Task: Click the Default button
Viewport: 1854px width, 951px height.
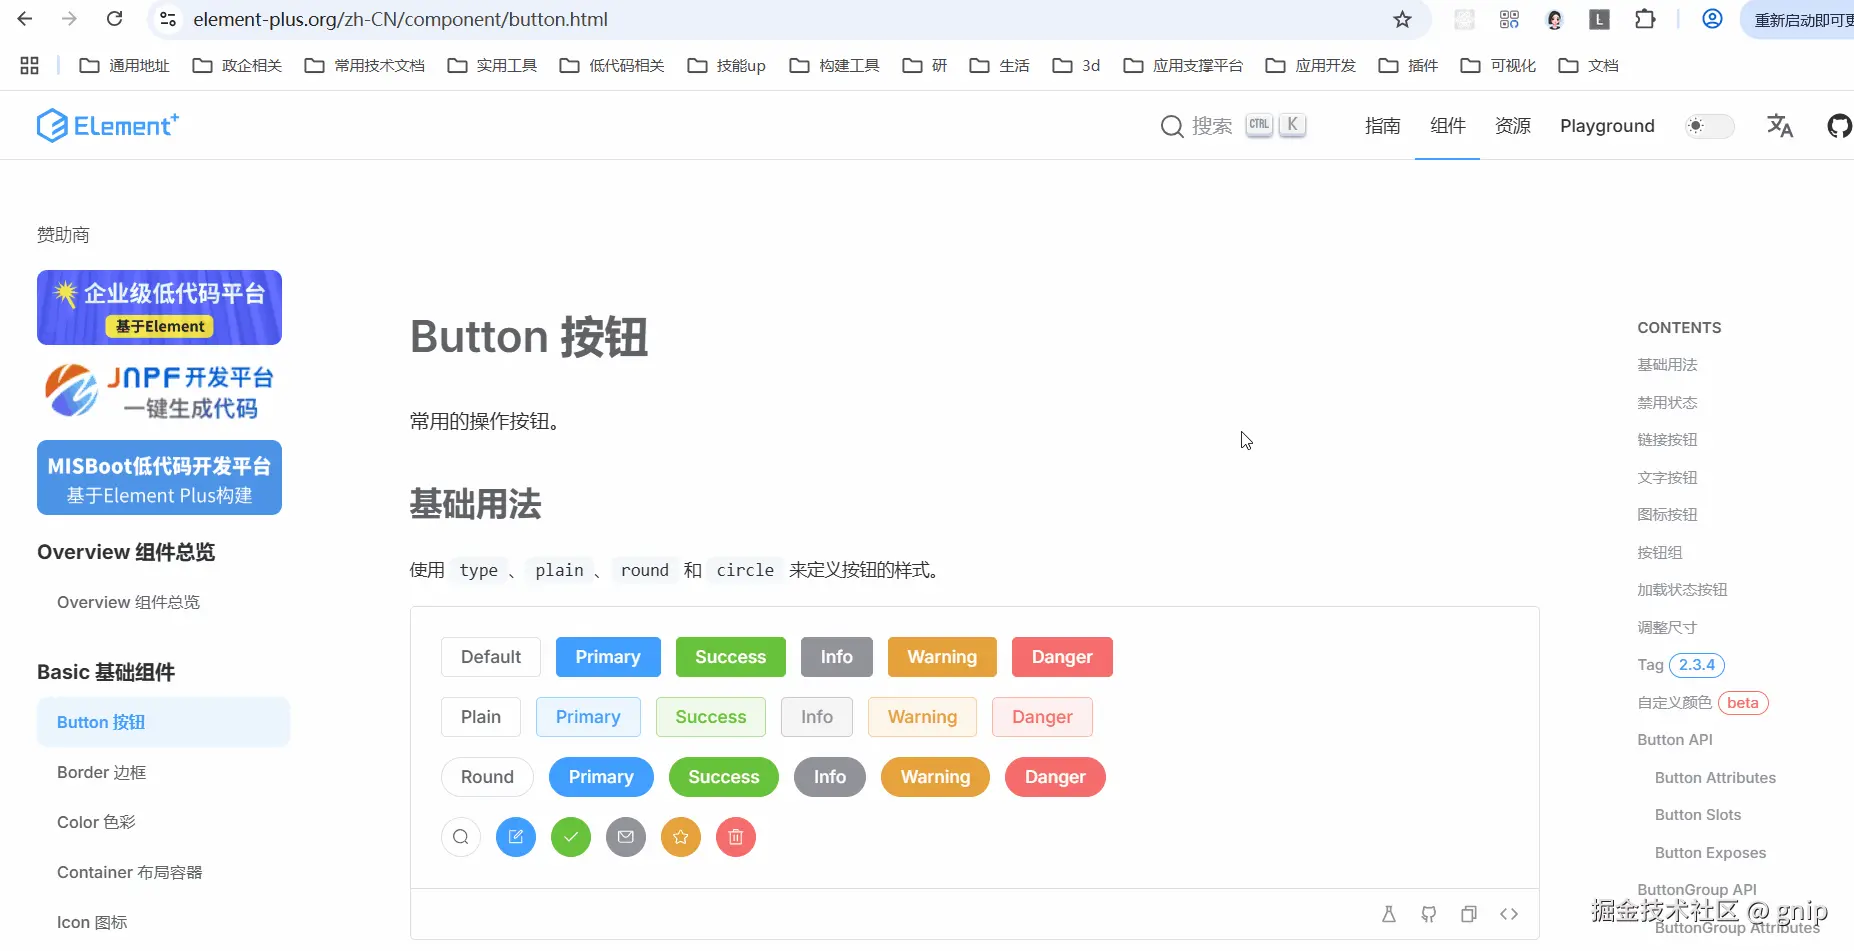Action: [x=491, y=657]
